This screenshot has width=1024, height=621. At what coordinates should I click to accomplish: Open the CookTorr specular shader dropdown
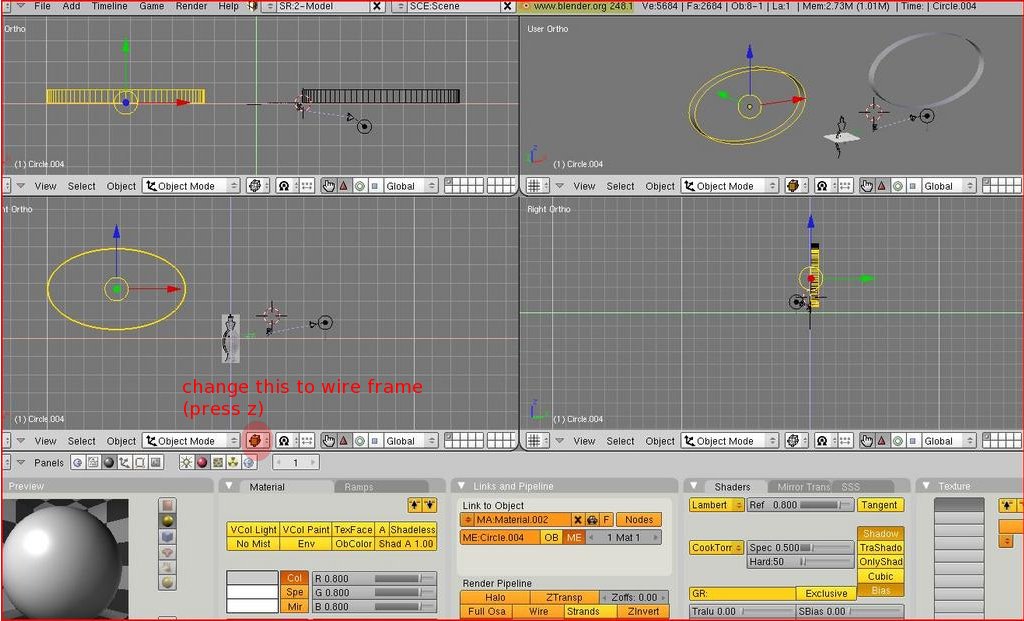click(716, 548)
